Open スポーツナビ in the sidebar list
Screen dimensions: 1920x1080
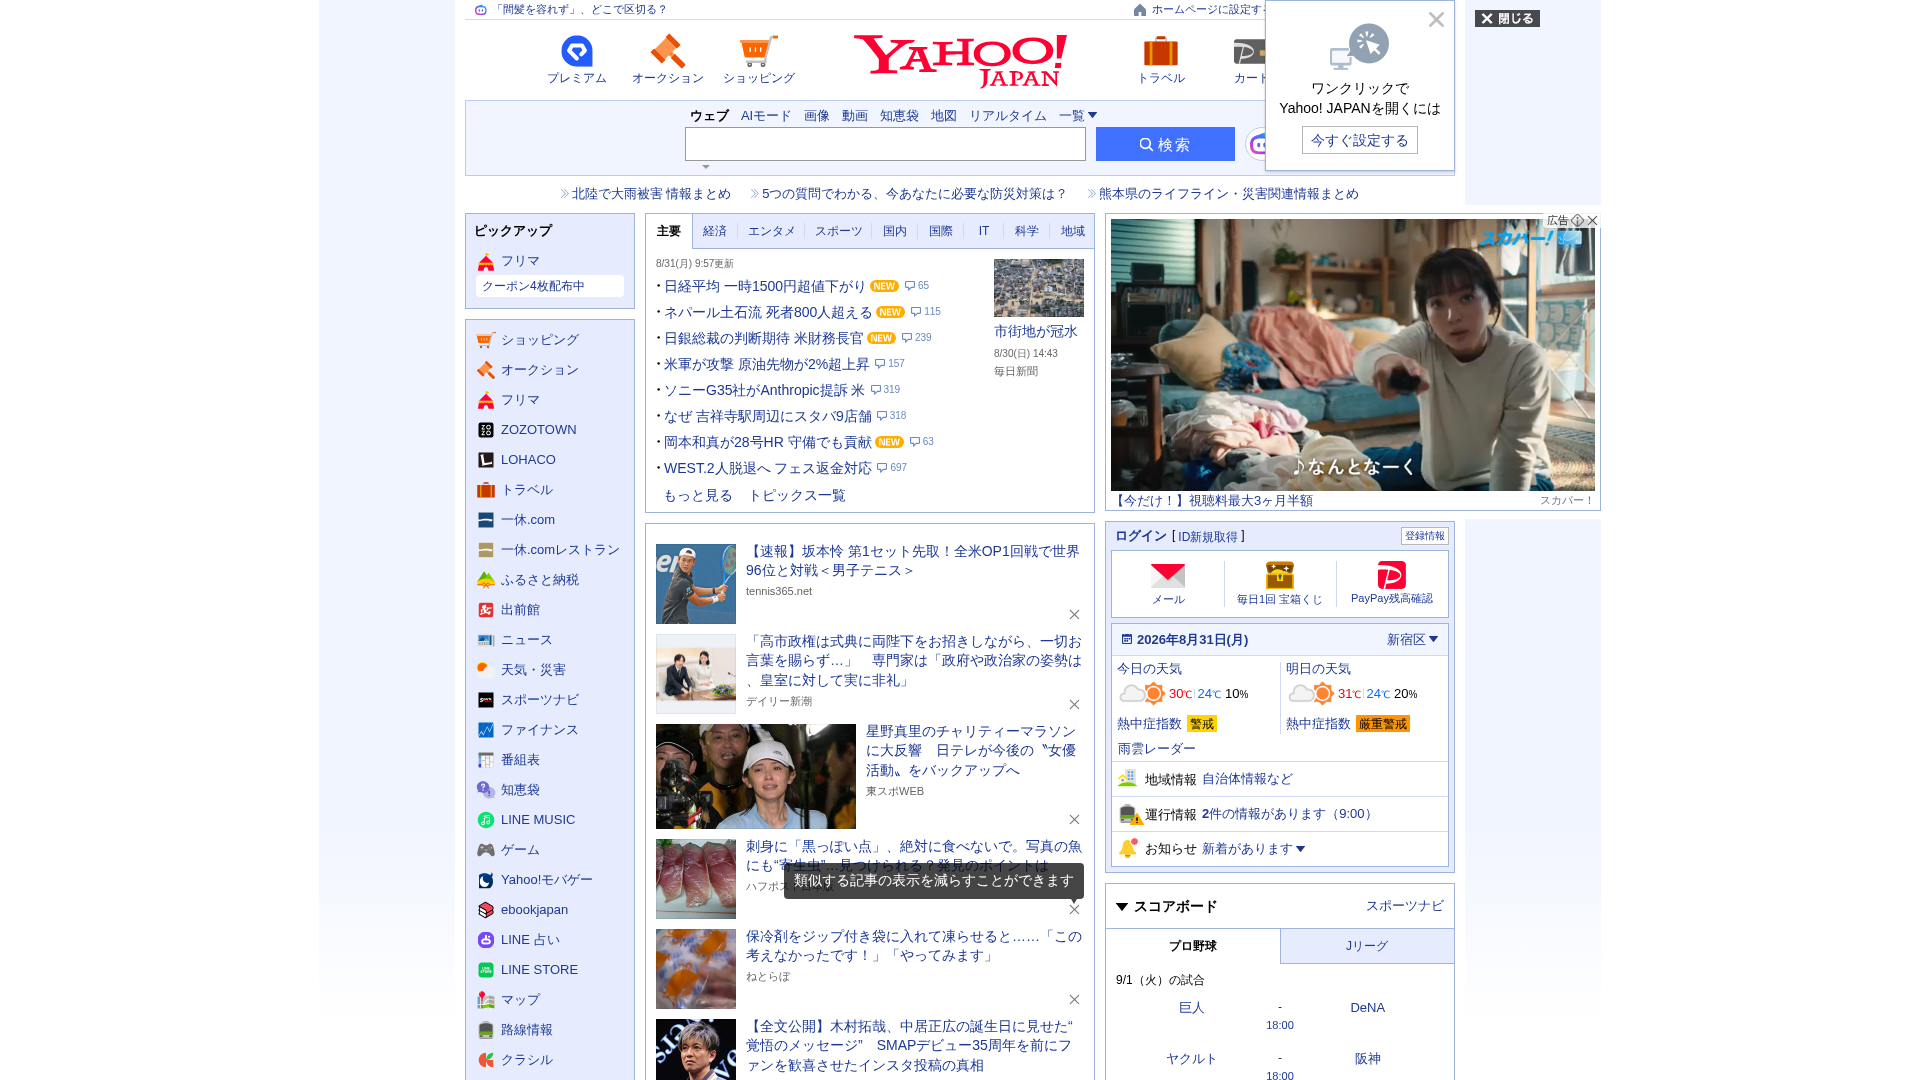point(539,700)
